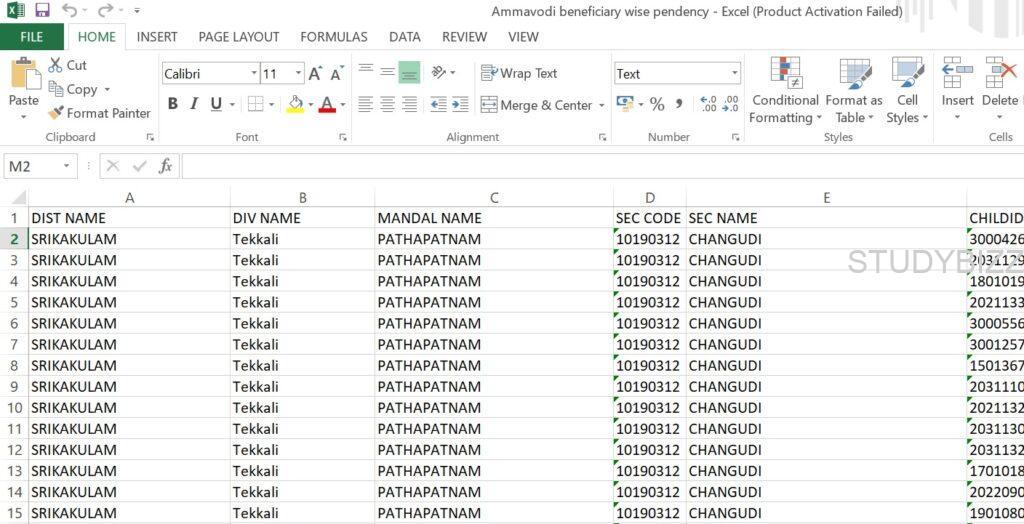Open Conditional Formatting button
This screenshot has width=1024, height=524.
786,91
